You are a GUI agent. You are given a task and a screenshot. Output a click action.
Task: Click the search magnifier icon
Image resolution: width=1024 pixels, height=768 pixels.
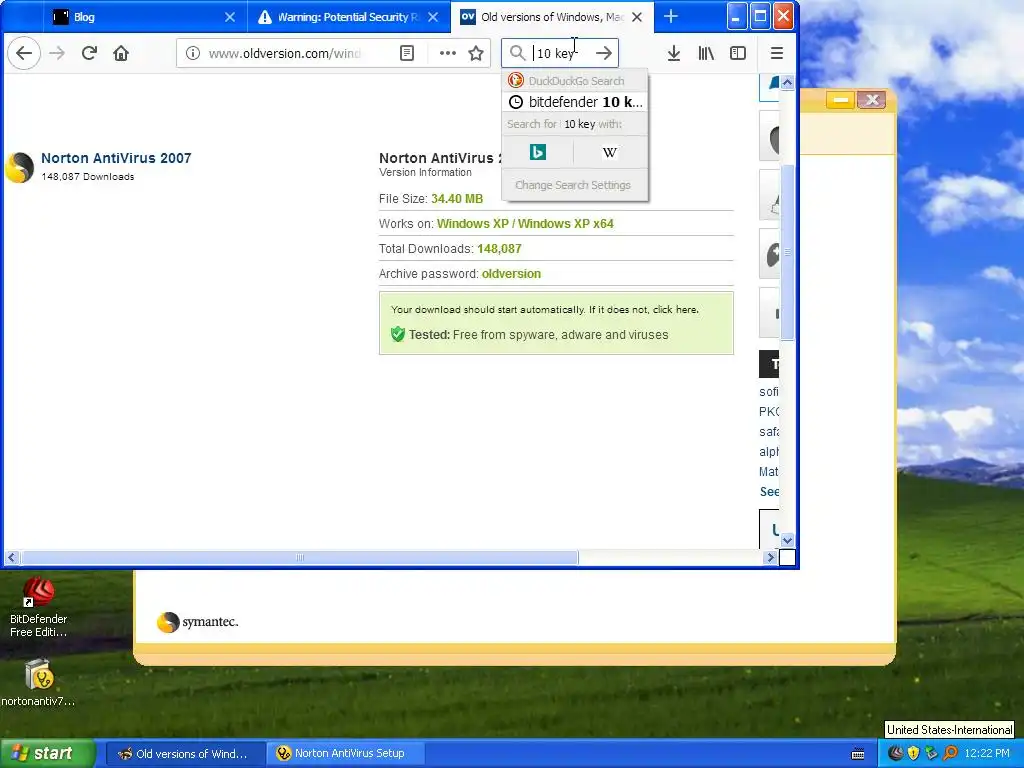point(517,53)
